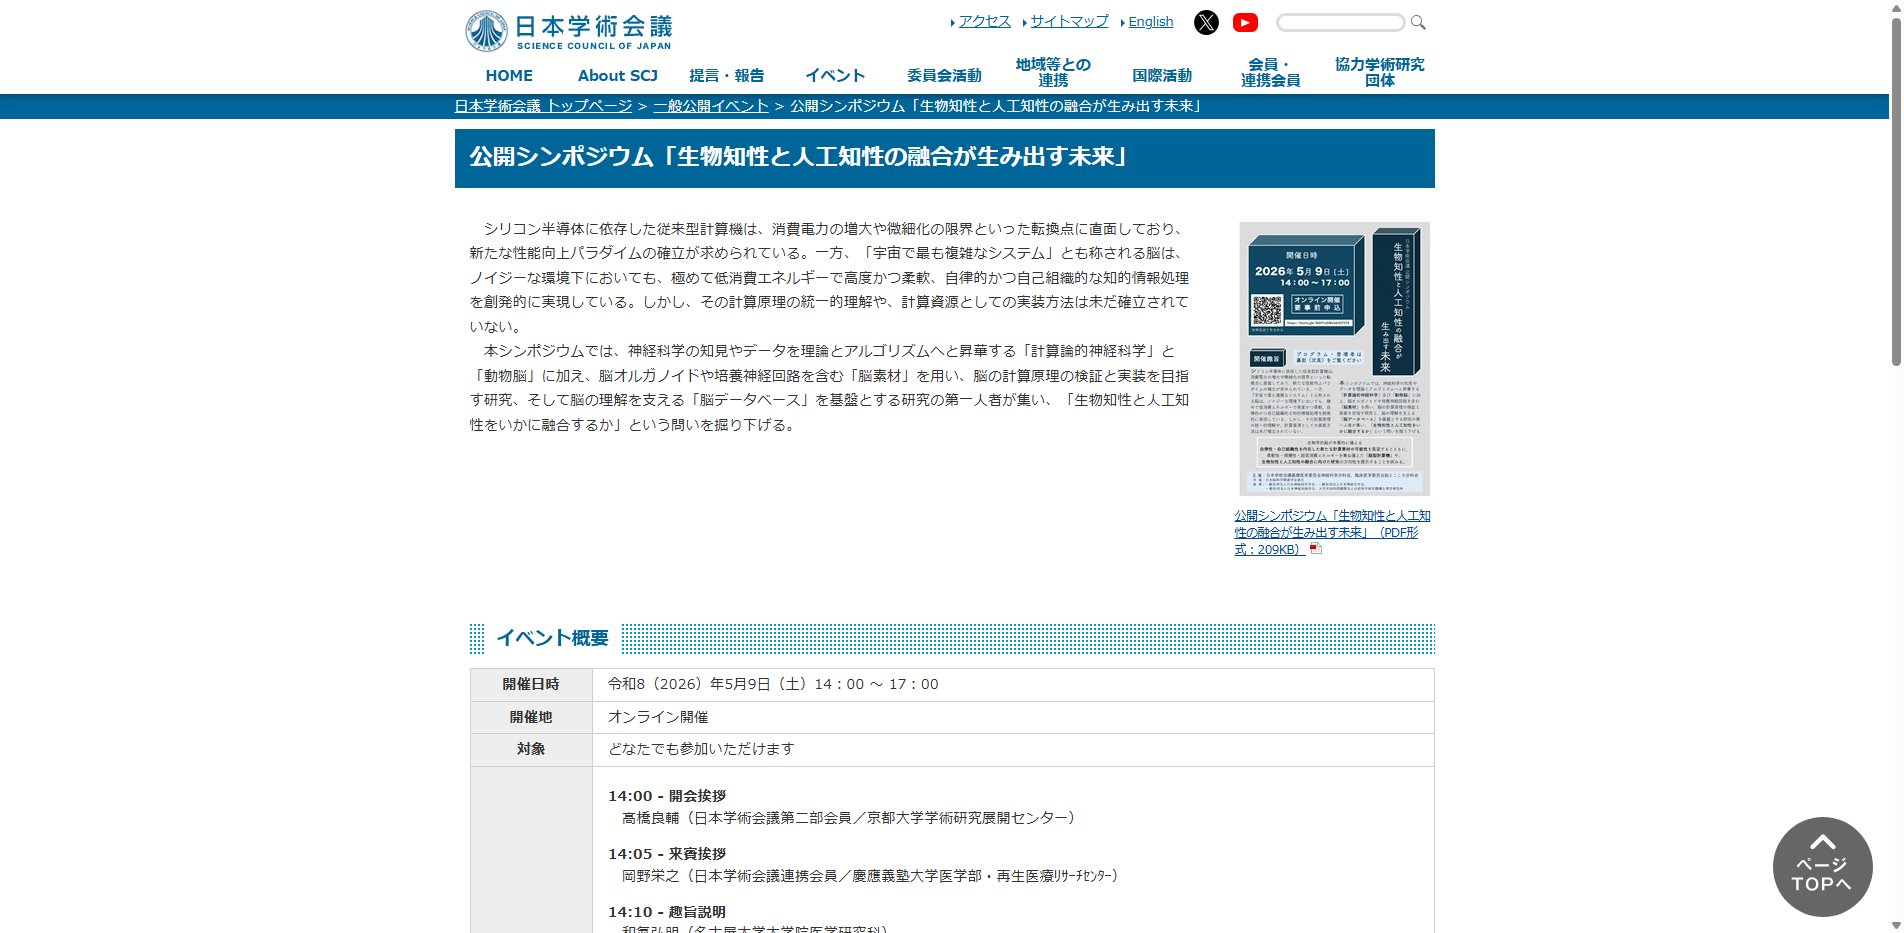Image resolution: width=1904 pixels, height=933 pixels.
Task: Open the 協力学術研究団体 menu
Action: [x=1379, y=72]
